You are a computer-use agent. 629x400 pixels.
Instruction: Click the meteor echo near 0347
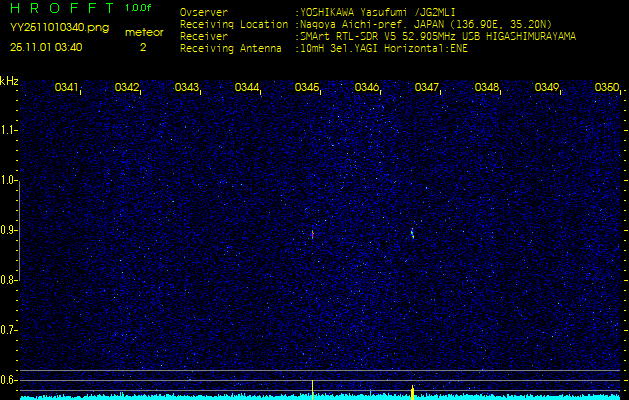click(412, 234)
